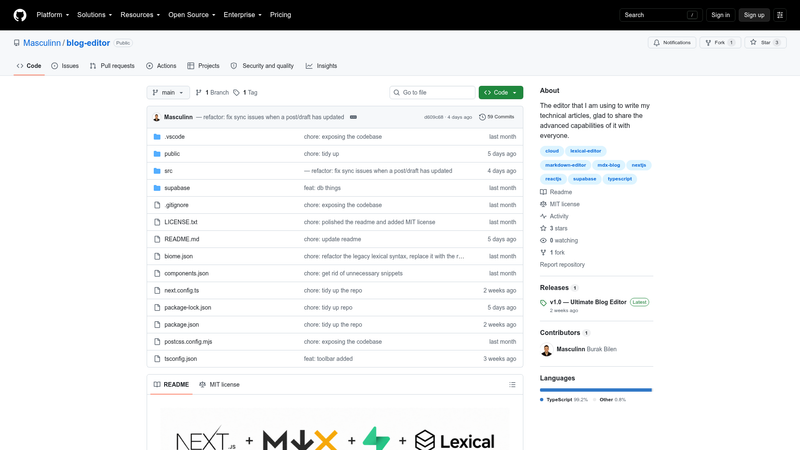Open Readme link in About sidebar

point(556,192)
